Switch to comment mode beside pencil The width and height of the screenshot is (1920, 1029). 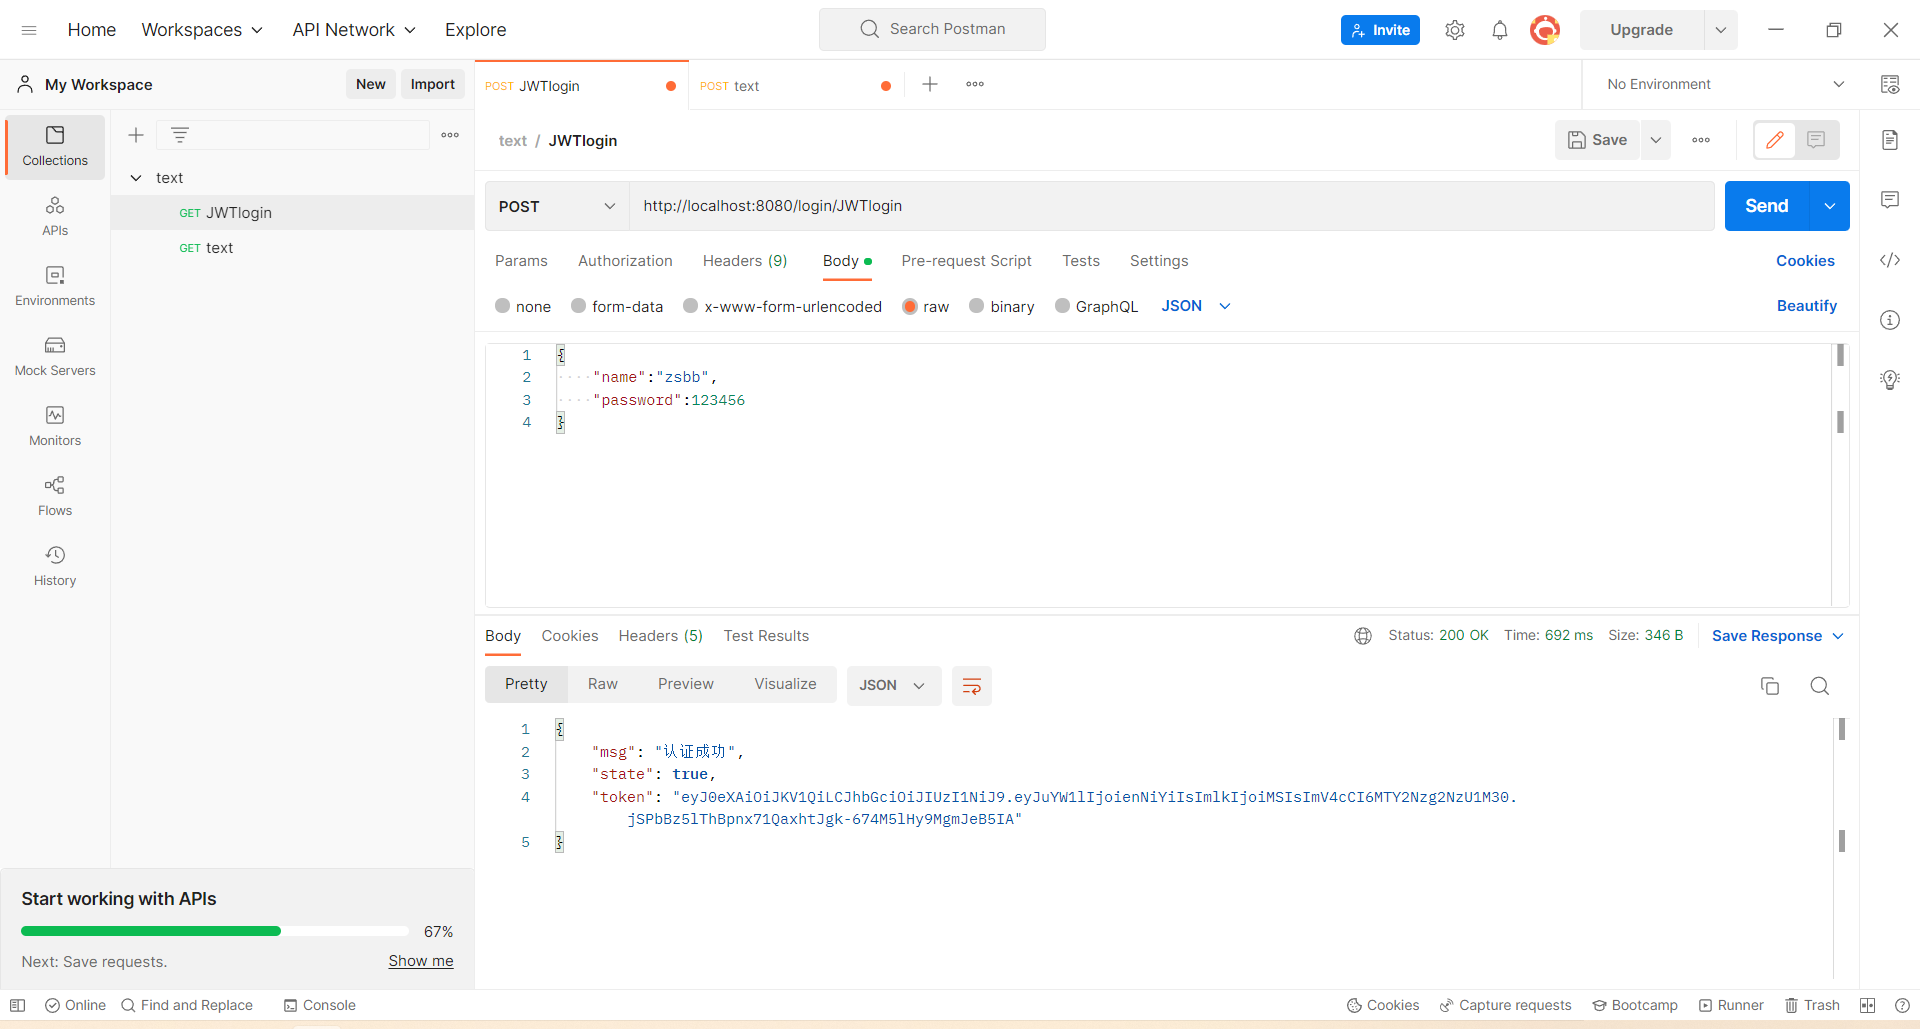click(1817, 140)
